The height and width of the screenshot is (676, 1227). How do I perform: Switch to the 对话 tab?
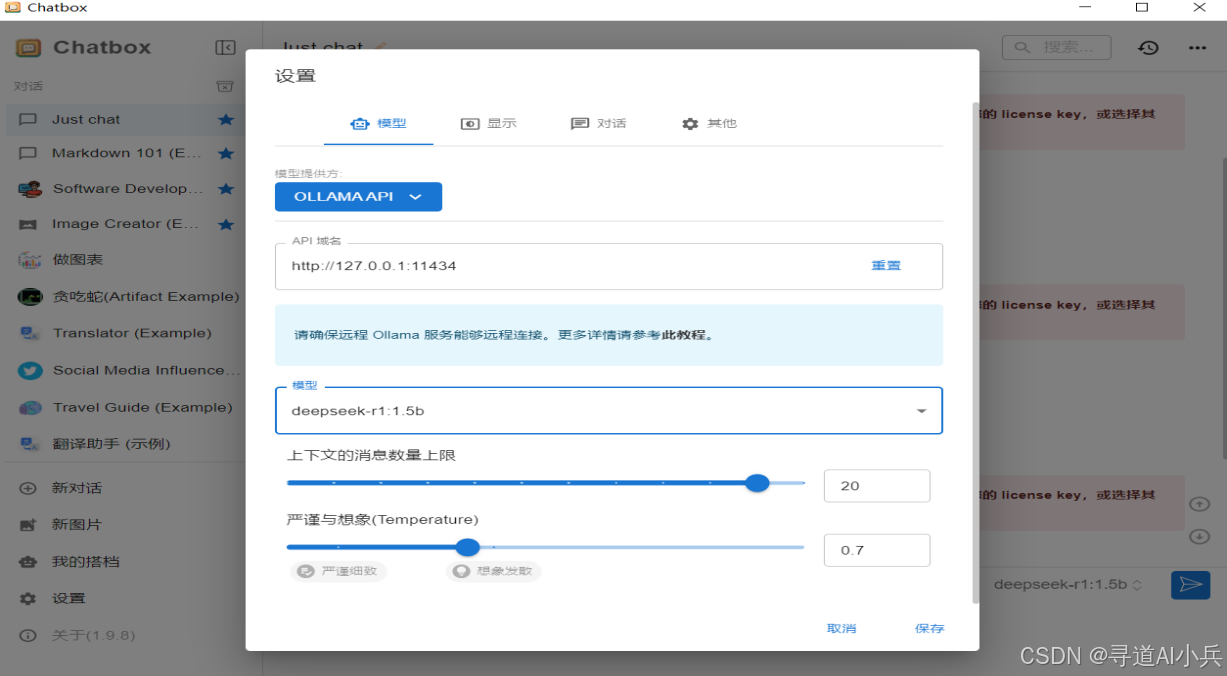(598, 123)
